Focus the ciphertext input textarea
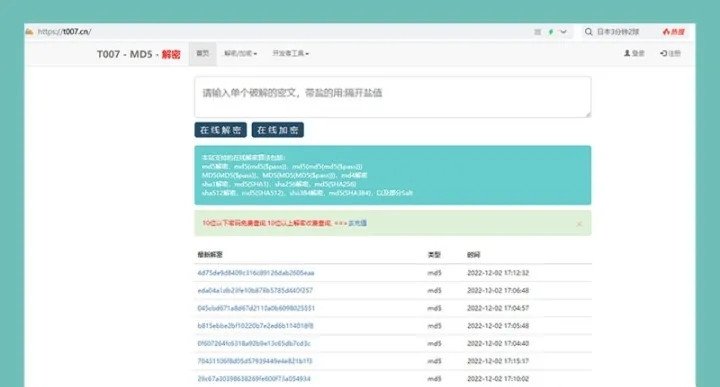720x387 pixels. click(393, 97)
